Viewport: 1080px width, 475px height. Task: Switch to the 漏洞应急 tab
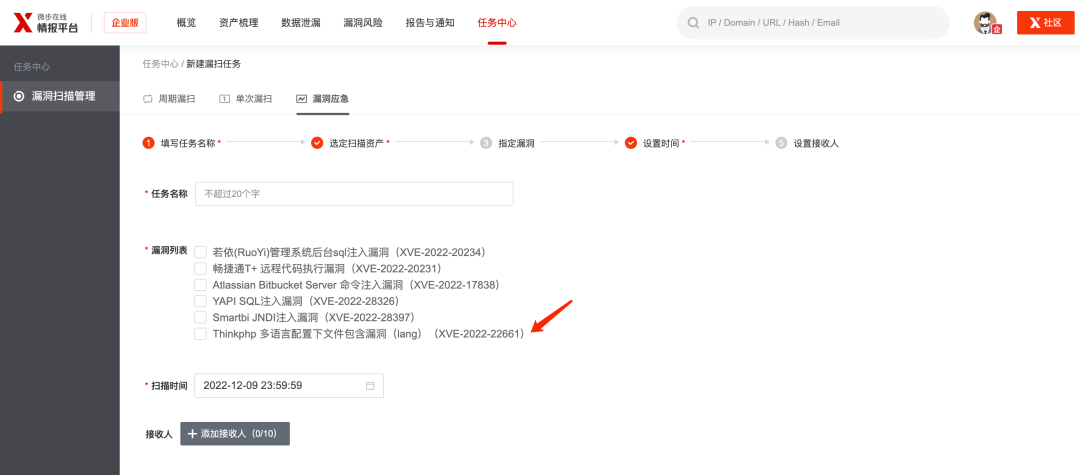[x=322, y=98]
